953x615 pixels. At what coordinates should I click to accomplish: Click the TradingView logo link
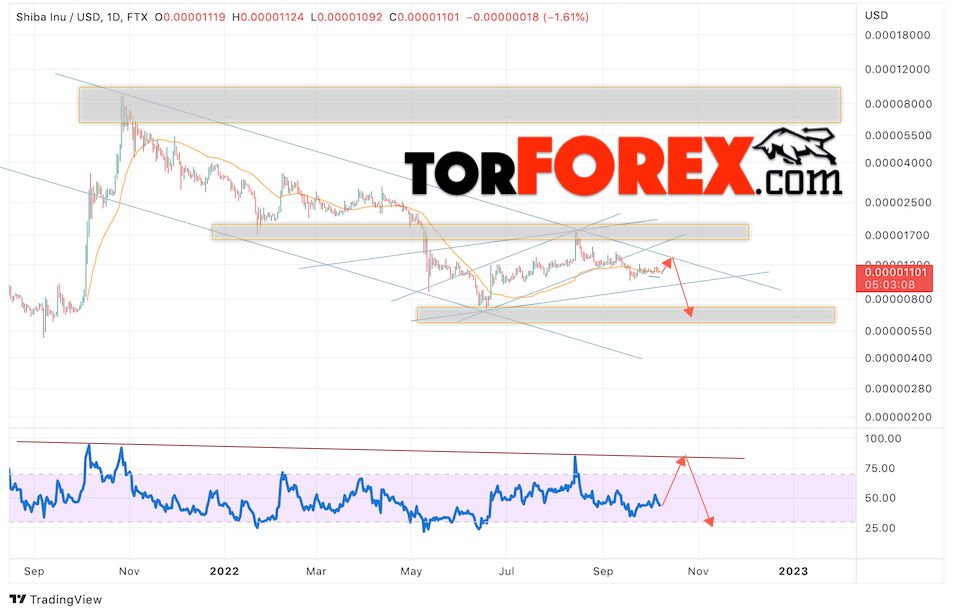(x=56, y=600)
